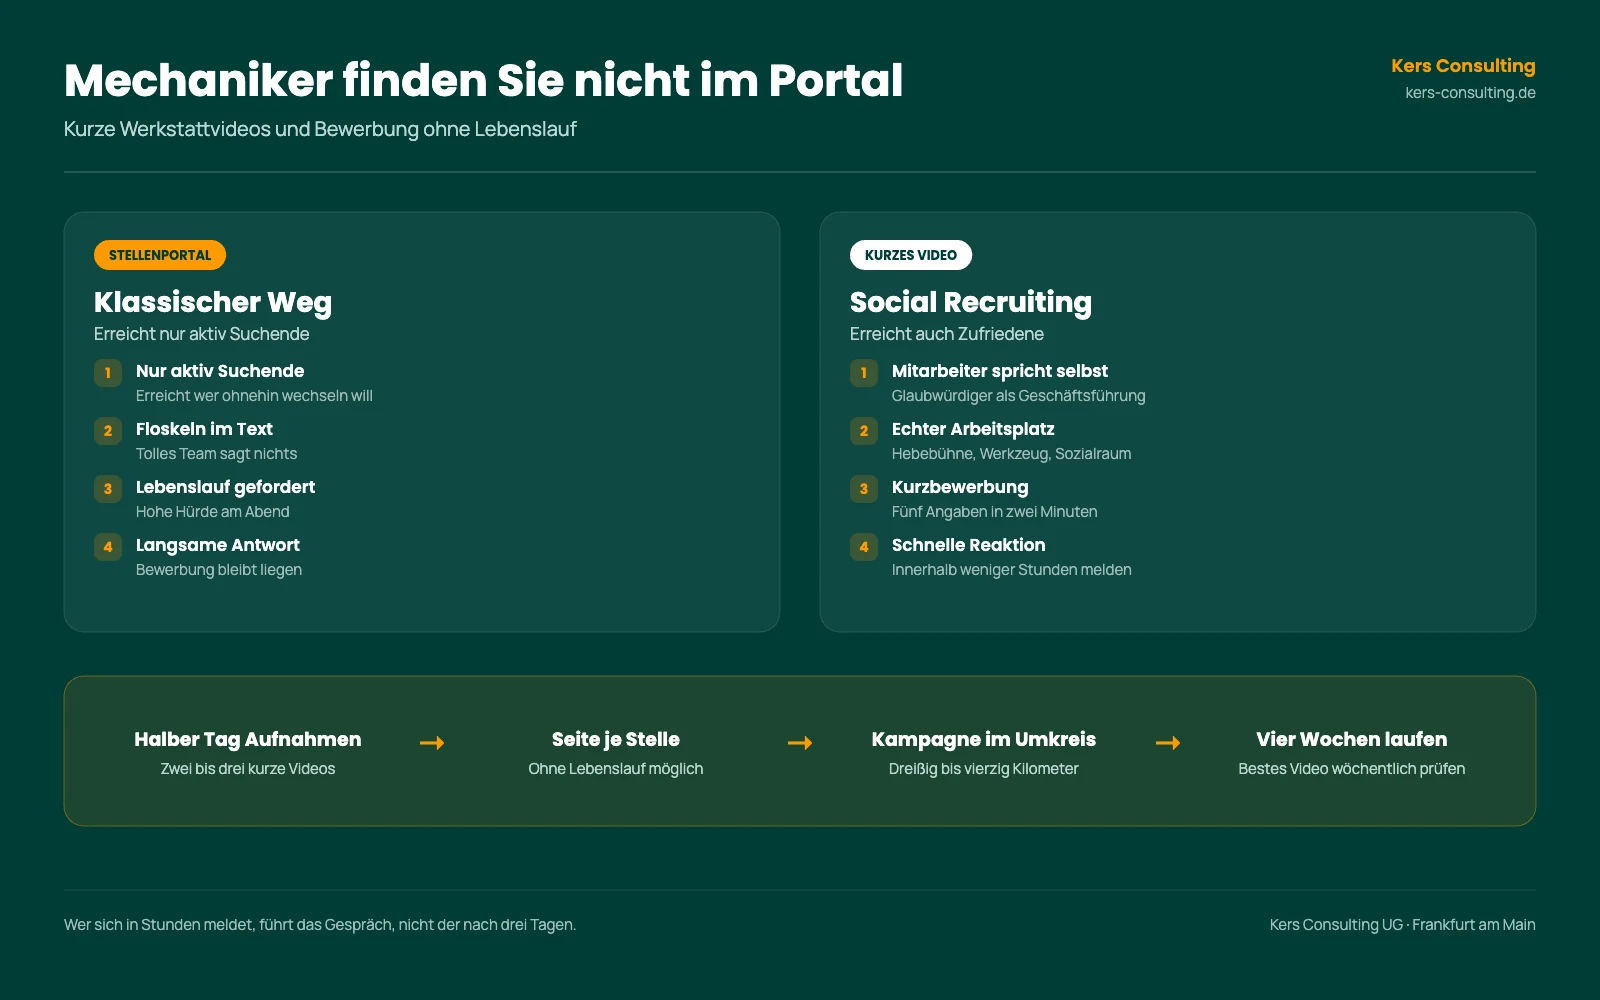Click number badge beside 'Langsame Antwort'

(108, 547)
